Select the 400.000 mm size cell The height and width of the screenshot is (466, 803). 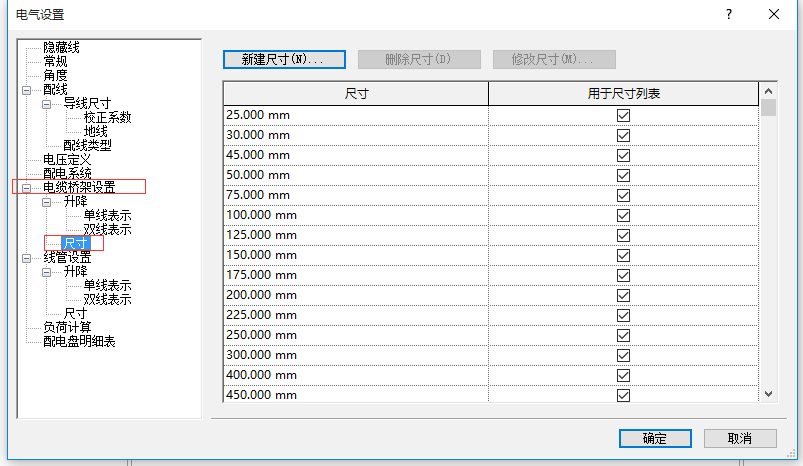point(356,375)
